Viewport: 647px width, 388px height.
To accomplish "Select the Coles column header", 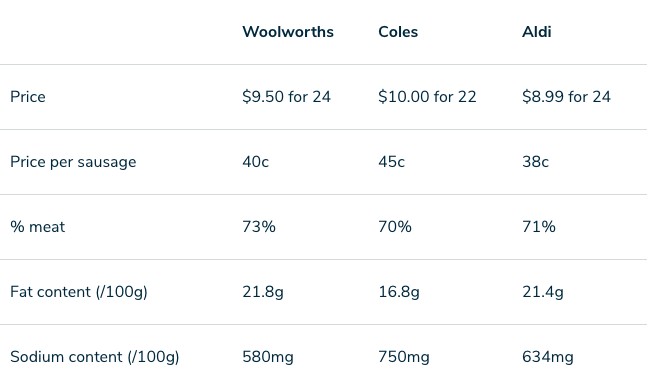I will [x=398, y=32].
